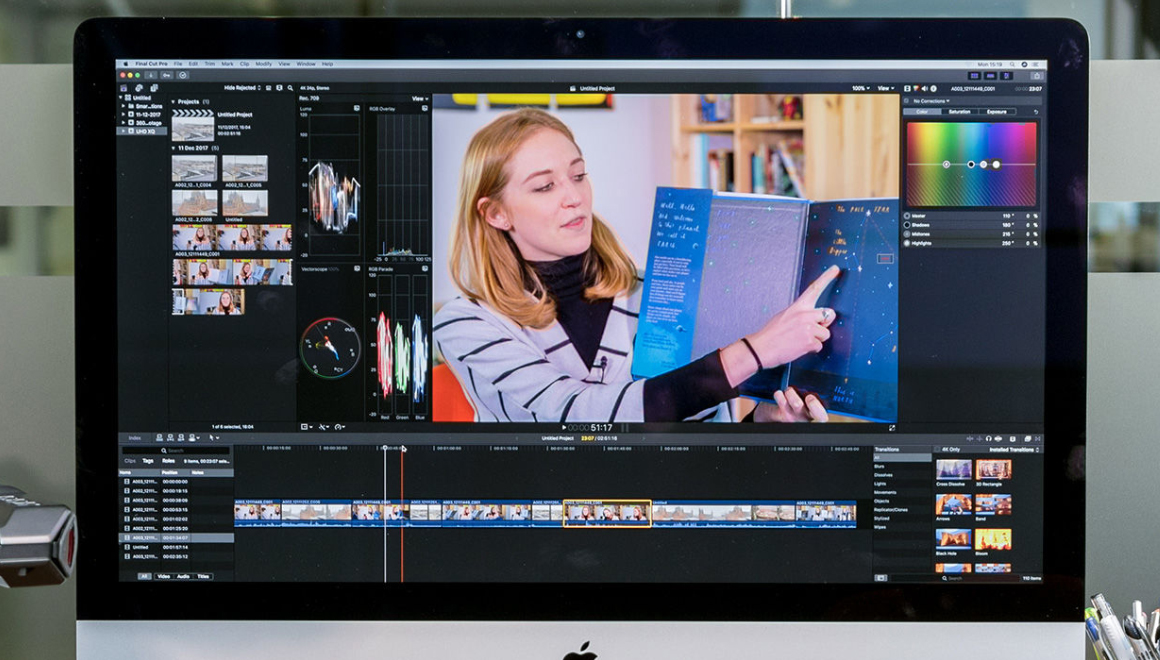1160x660 pixels.
Task: Click the Audio filter button in index
Action: 183,576
